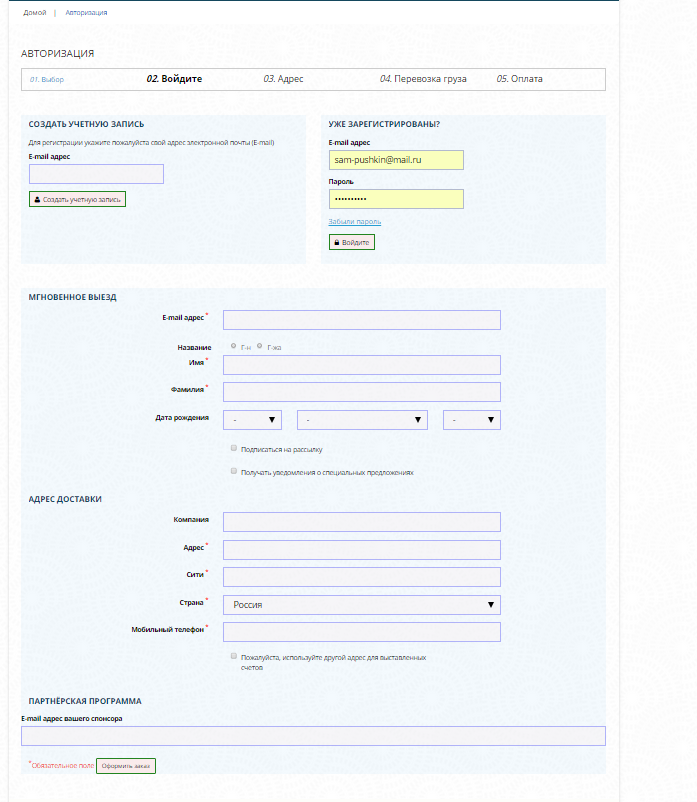This screenshot has width=697, height=802.
Task: Focus the Компания input field
Action: pos(362,522)
